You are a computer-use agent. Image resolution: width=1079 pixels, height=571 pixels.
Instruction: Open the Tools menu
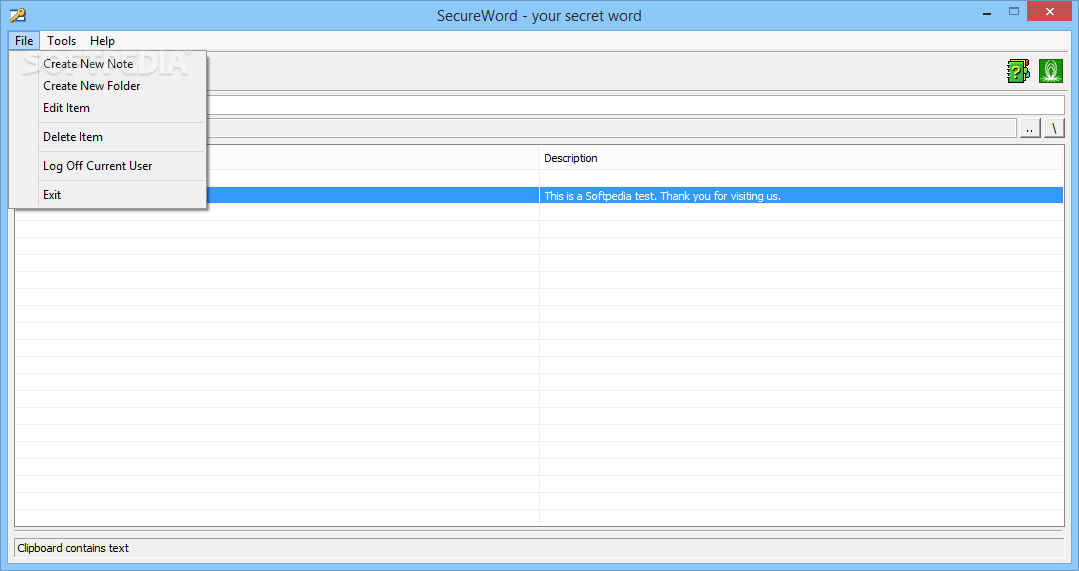click(61, 41)
